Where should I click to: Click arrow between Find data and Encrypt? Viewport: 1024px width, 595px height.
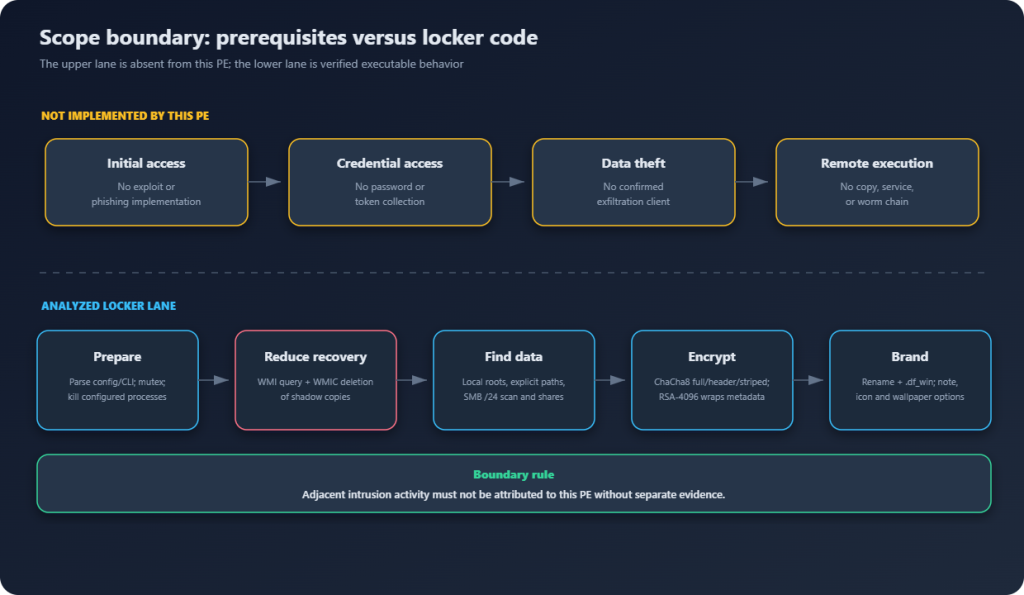[x=610, y=379]
